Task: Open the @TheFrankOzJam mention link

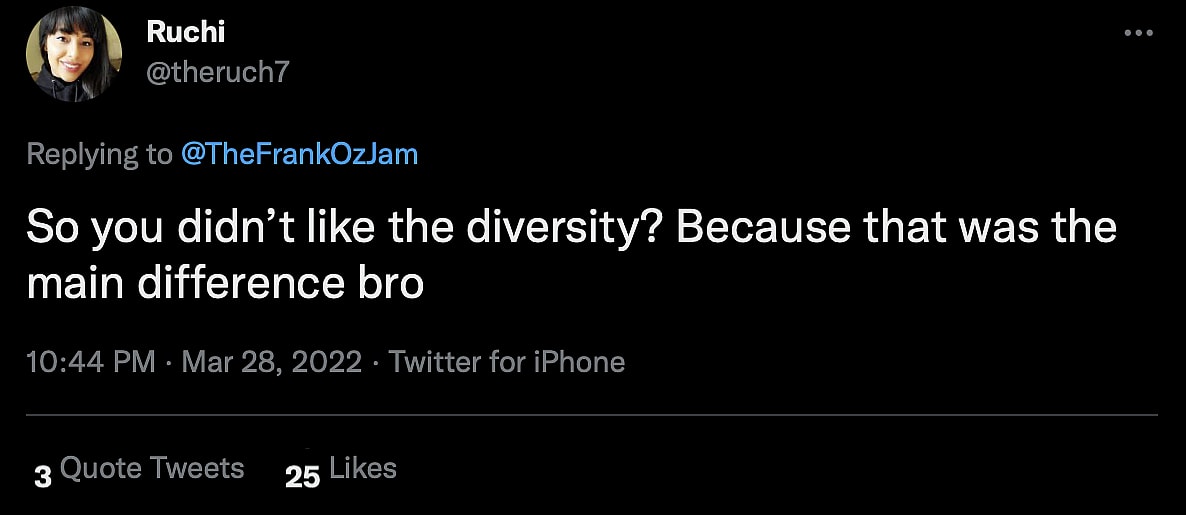Action: tap(298, 154)
